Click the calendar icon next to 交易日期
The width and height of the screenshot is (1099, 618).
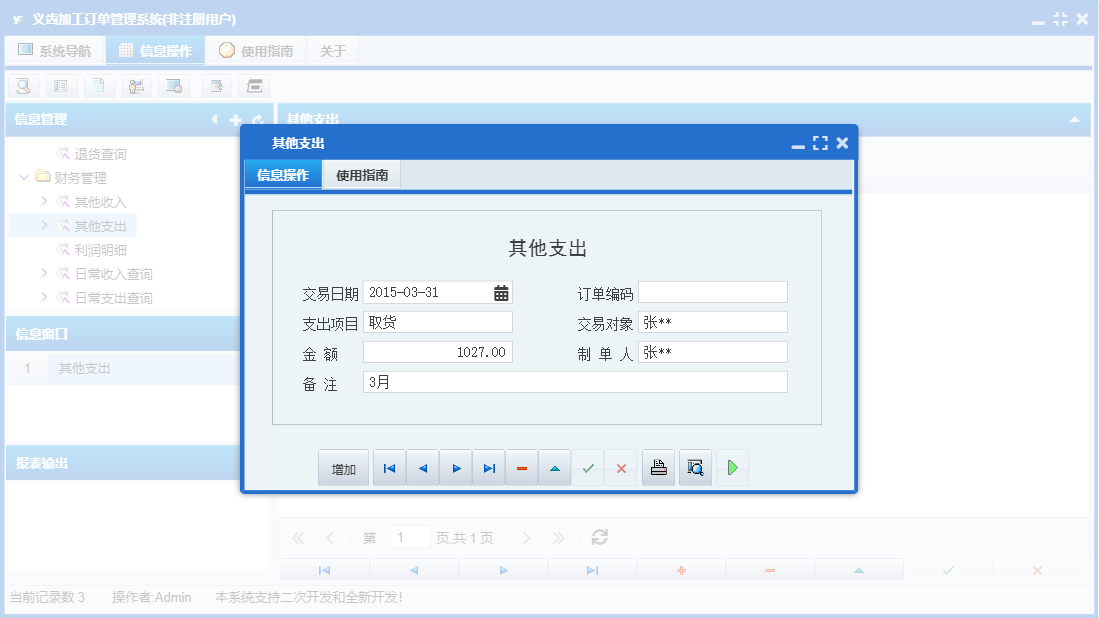click(499, 292)
